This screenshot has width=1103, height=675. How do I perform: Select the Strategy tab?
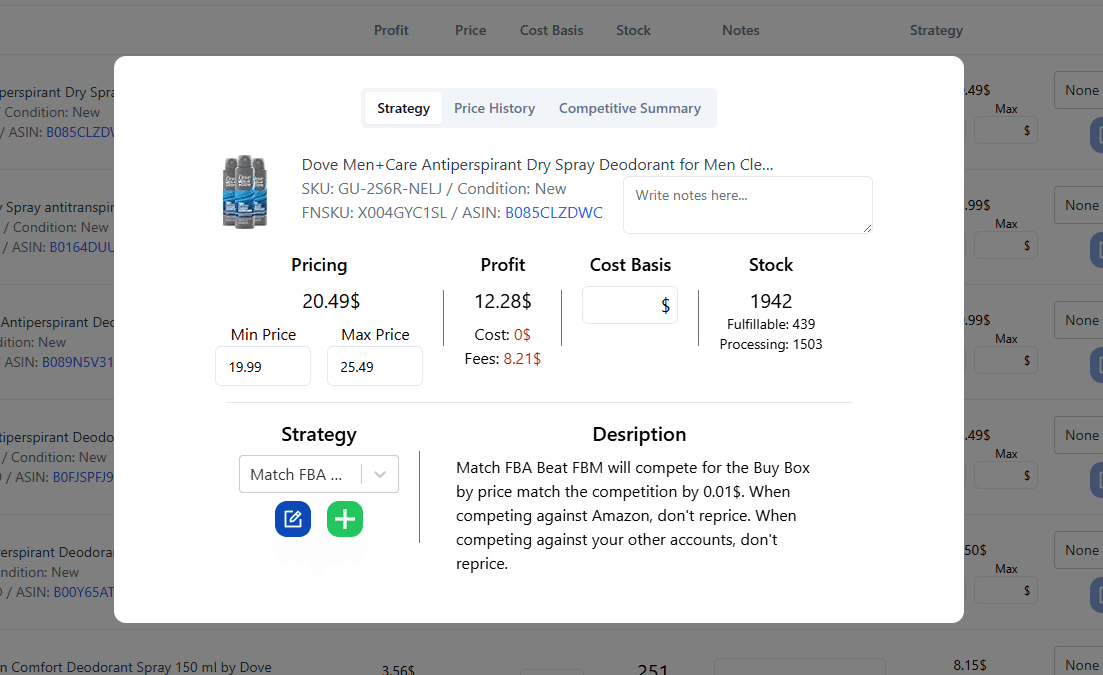coord(403,107)
